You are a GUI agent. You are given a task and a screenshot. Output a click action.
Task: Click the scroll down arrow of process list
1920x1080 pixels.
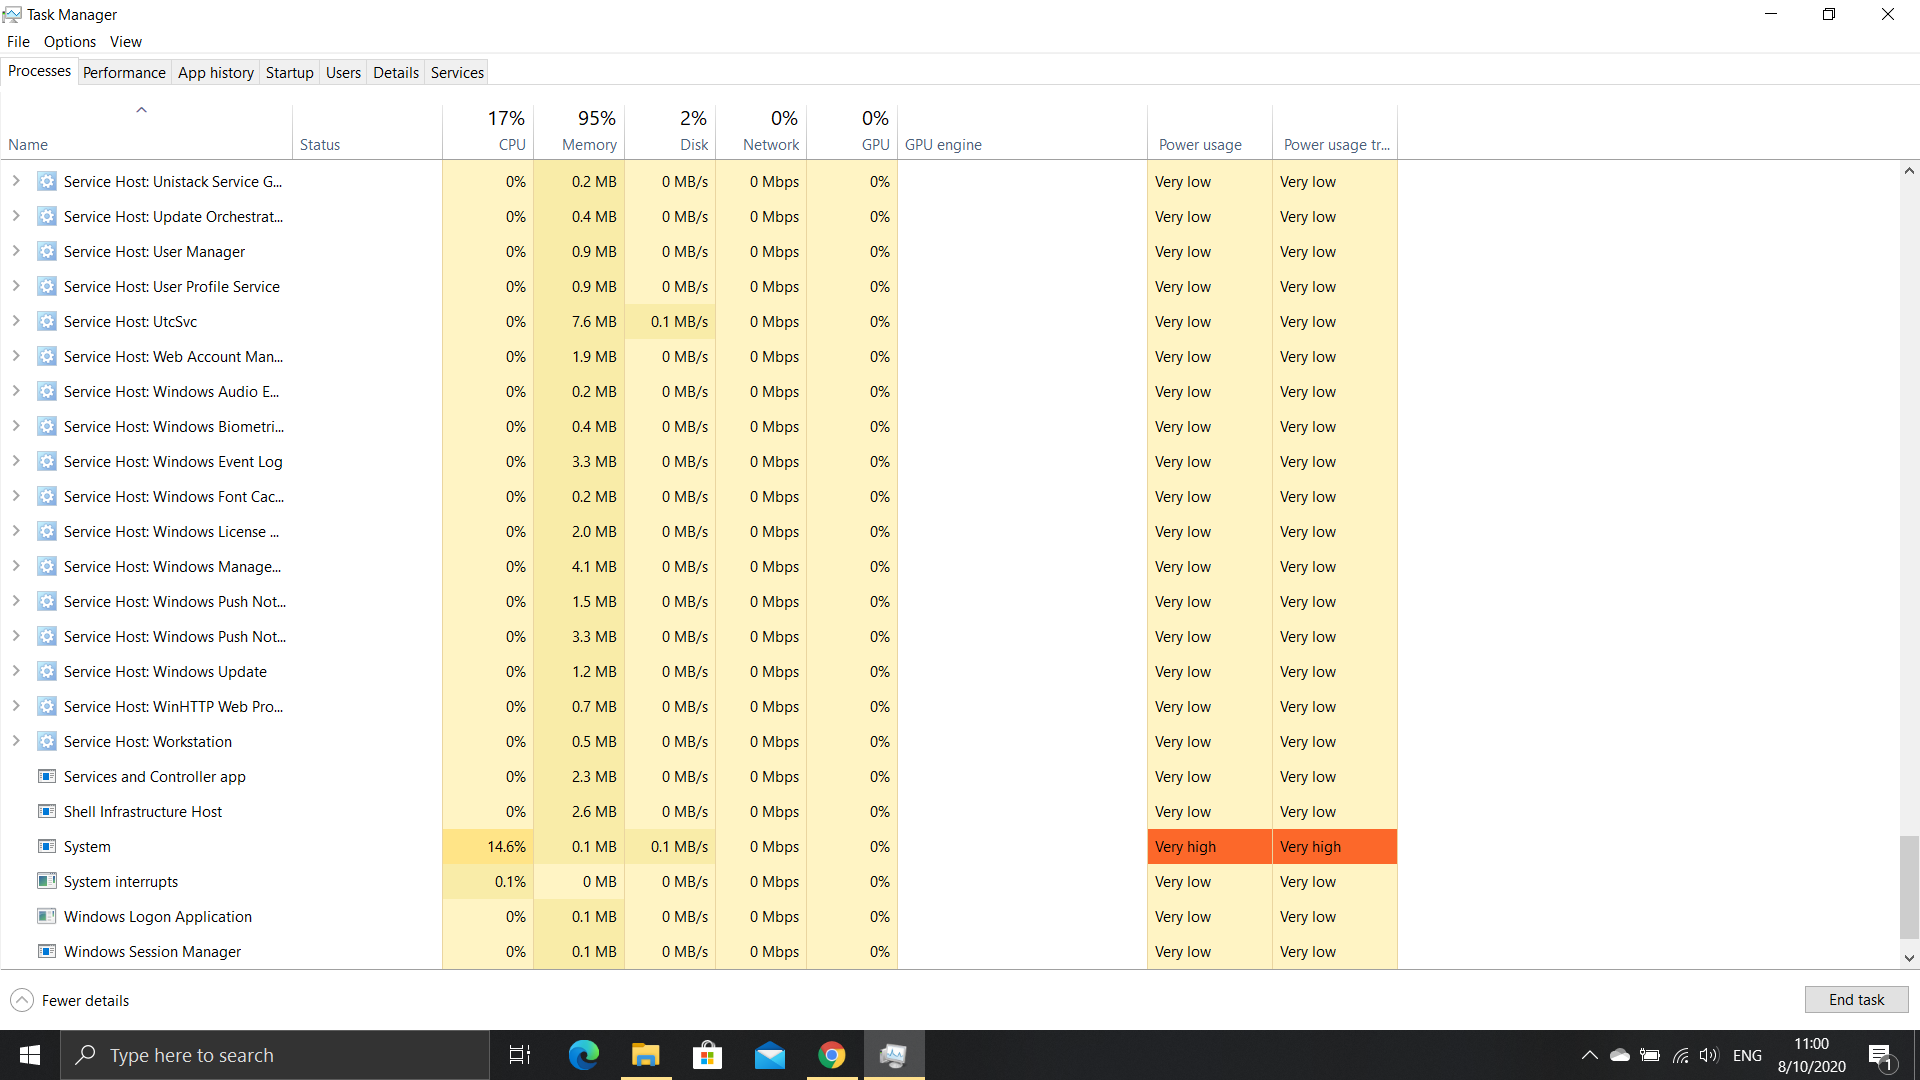point(1909,958)
